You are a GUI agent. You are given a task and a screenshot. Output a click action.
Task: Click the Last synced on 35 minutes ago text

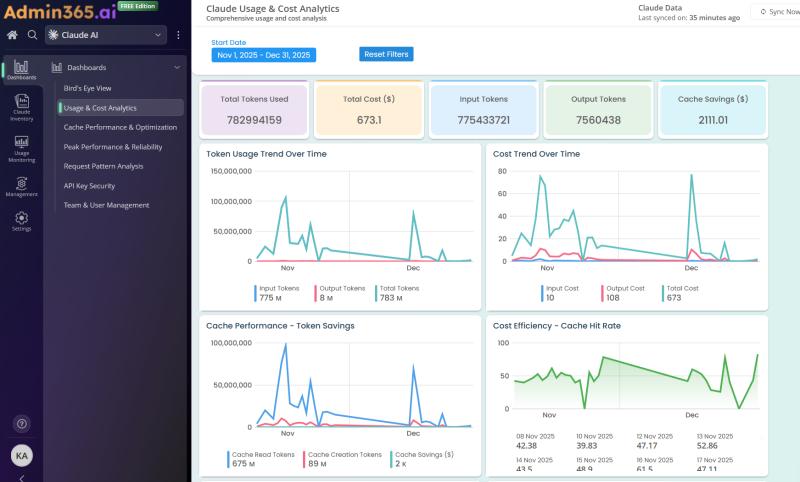point(689,18)
